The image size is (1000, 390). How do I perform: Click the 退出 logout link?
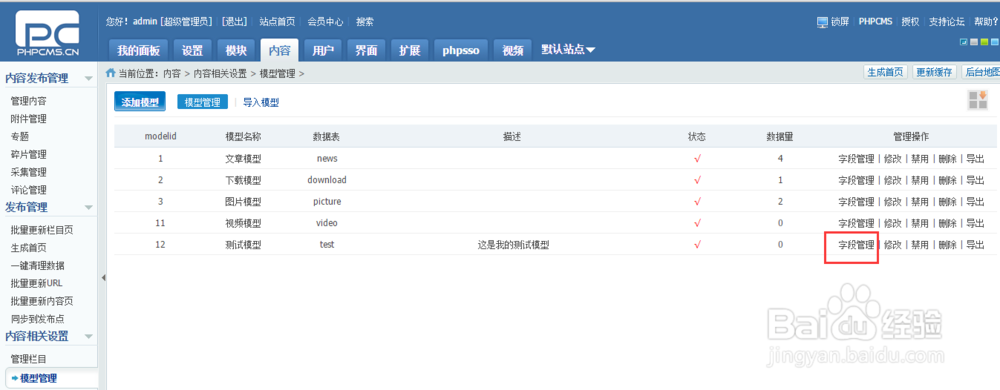tap(234, 22)
